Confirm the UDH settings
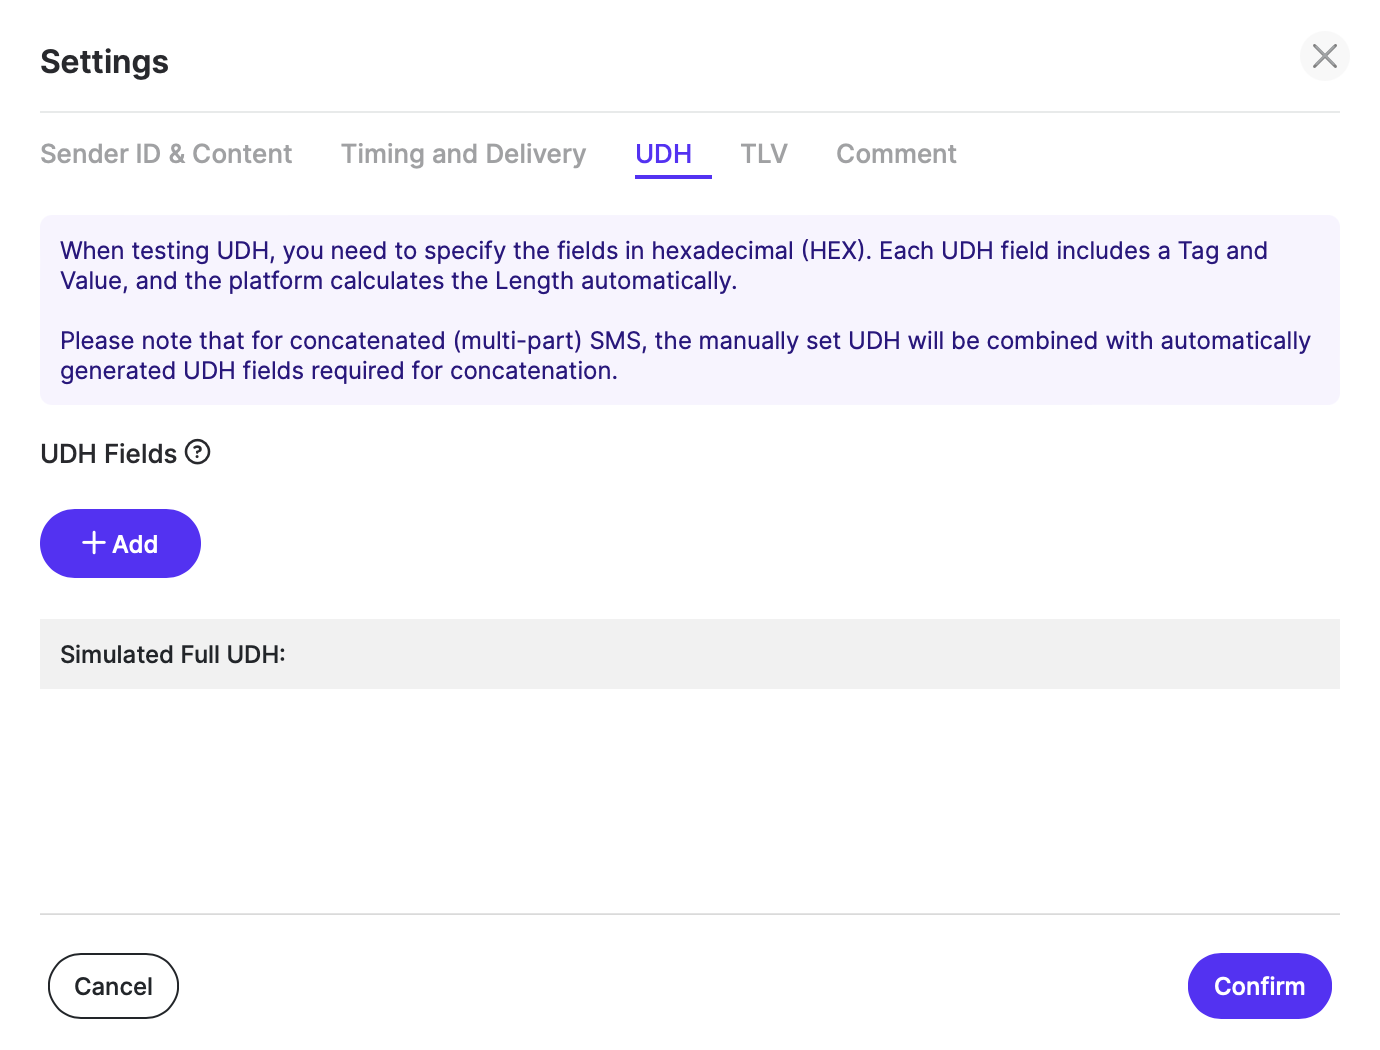Screen dimensions: 1380x1050 (x=1259, y=986)
